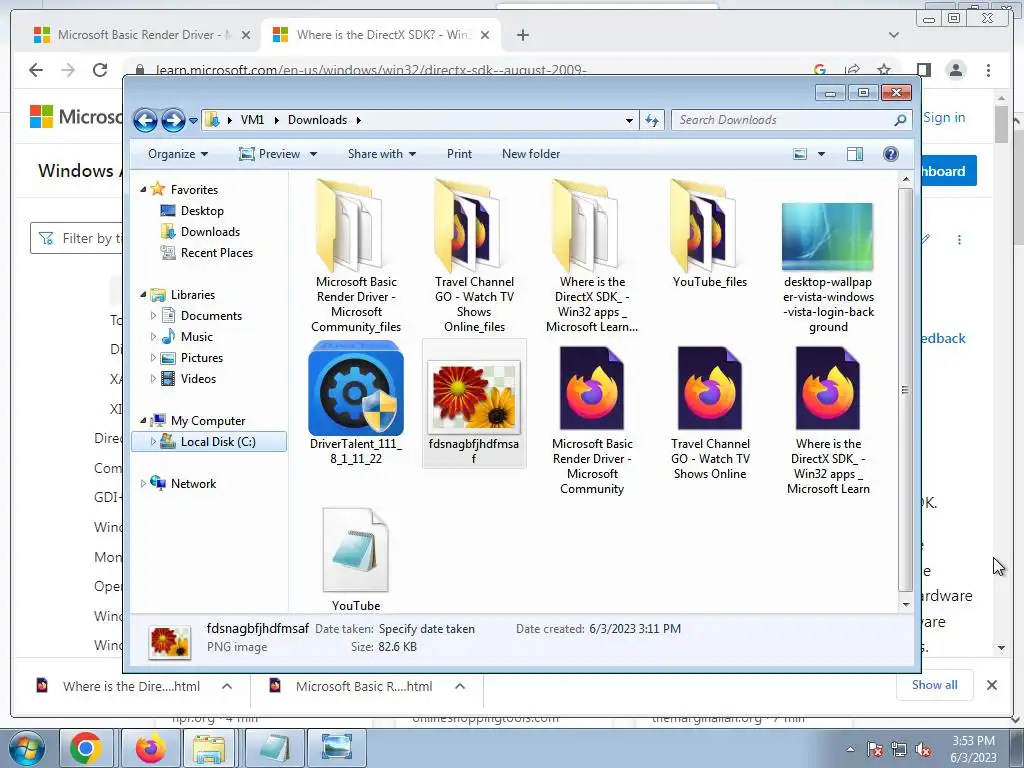1024x768 pixels.
Task: Click the Windows Start button
Action: pyautogui.click(x=27, y=748)
